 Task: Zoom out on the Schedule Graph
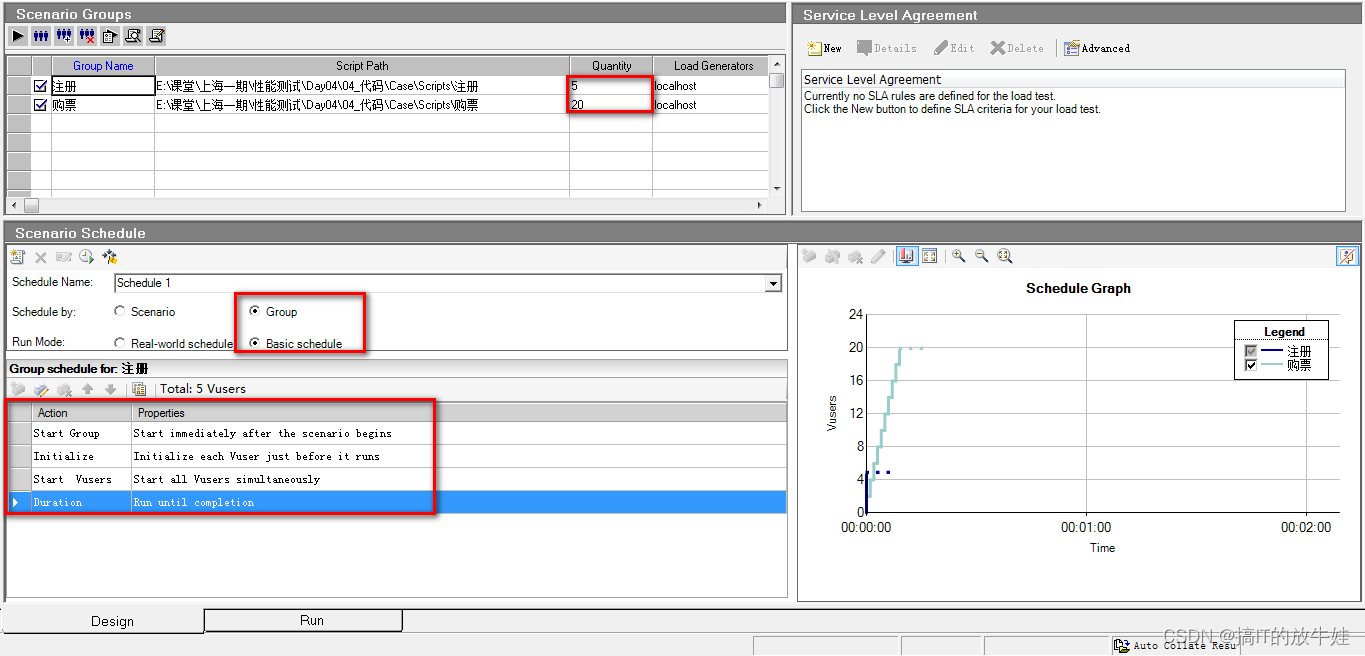click(x=981, y=256)
